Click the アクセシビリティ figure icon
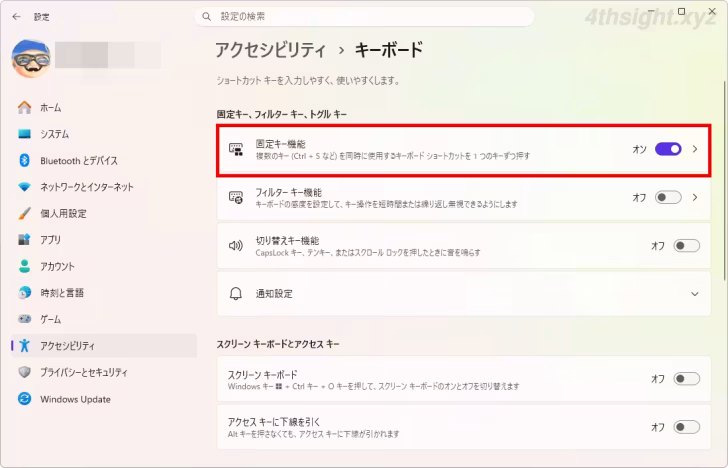Image resolution: width=728 pixels, height=468 pixels. tap(24, 345)
